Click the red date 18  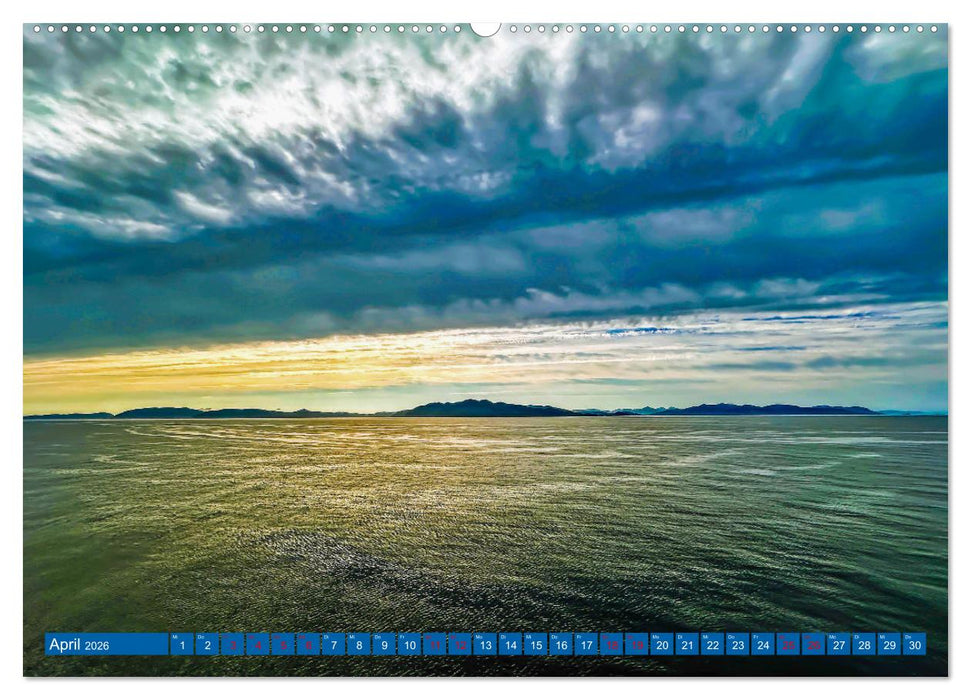click(611, 644)
